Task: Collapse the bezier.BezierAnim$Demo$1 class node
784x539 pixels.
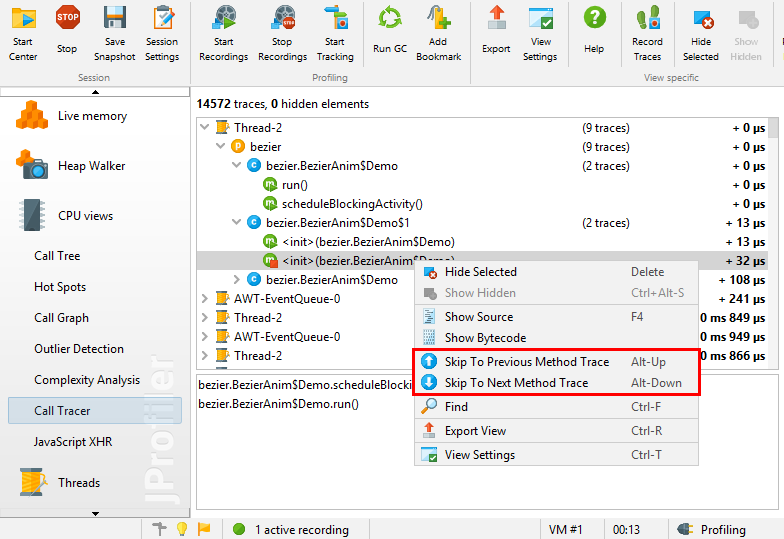Action: 236,222
